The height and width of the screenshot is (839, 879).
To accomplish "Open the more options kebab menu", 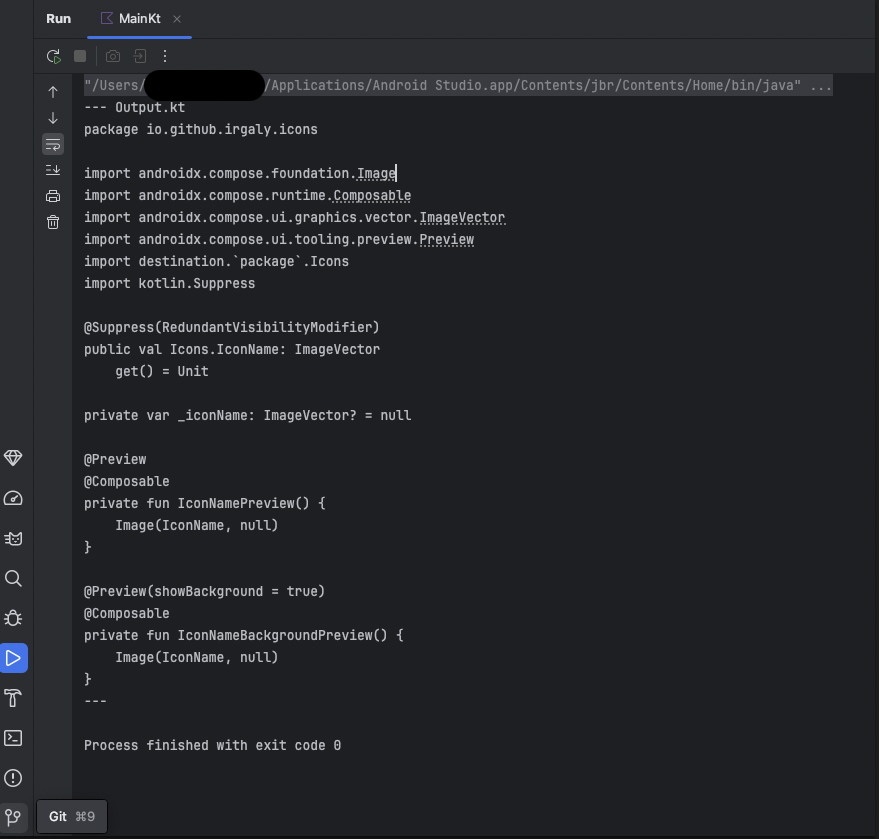I will [165, 56].
